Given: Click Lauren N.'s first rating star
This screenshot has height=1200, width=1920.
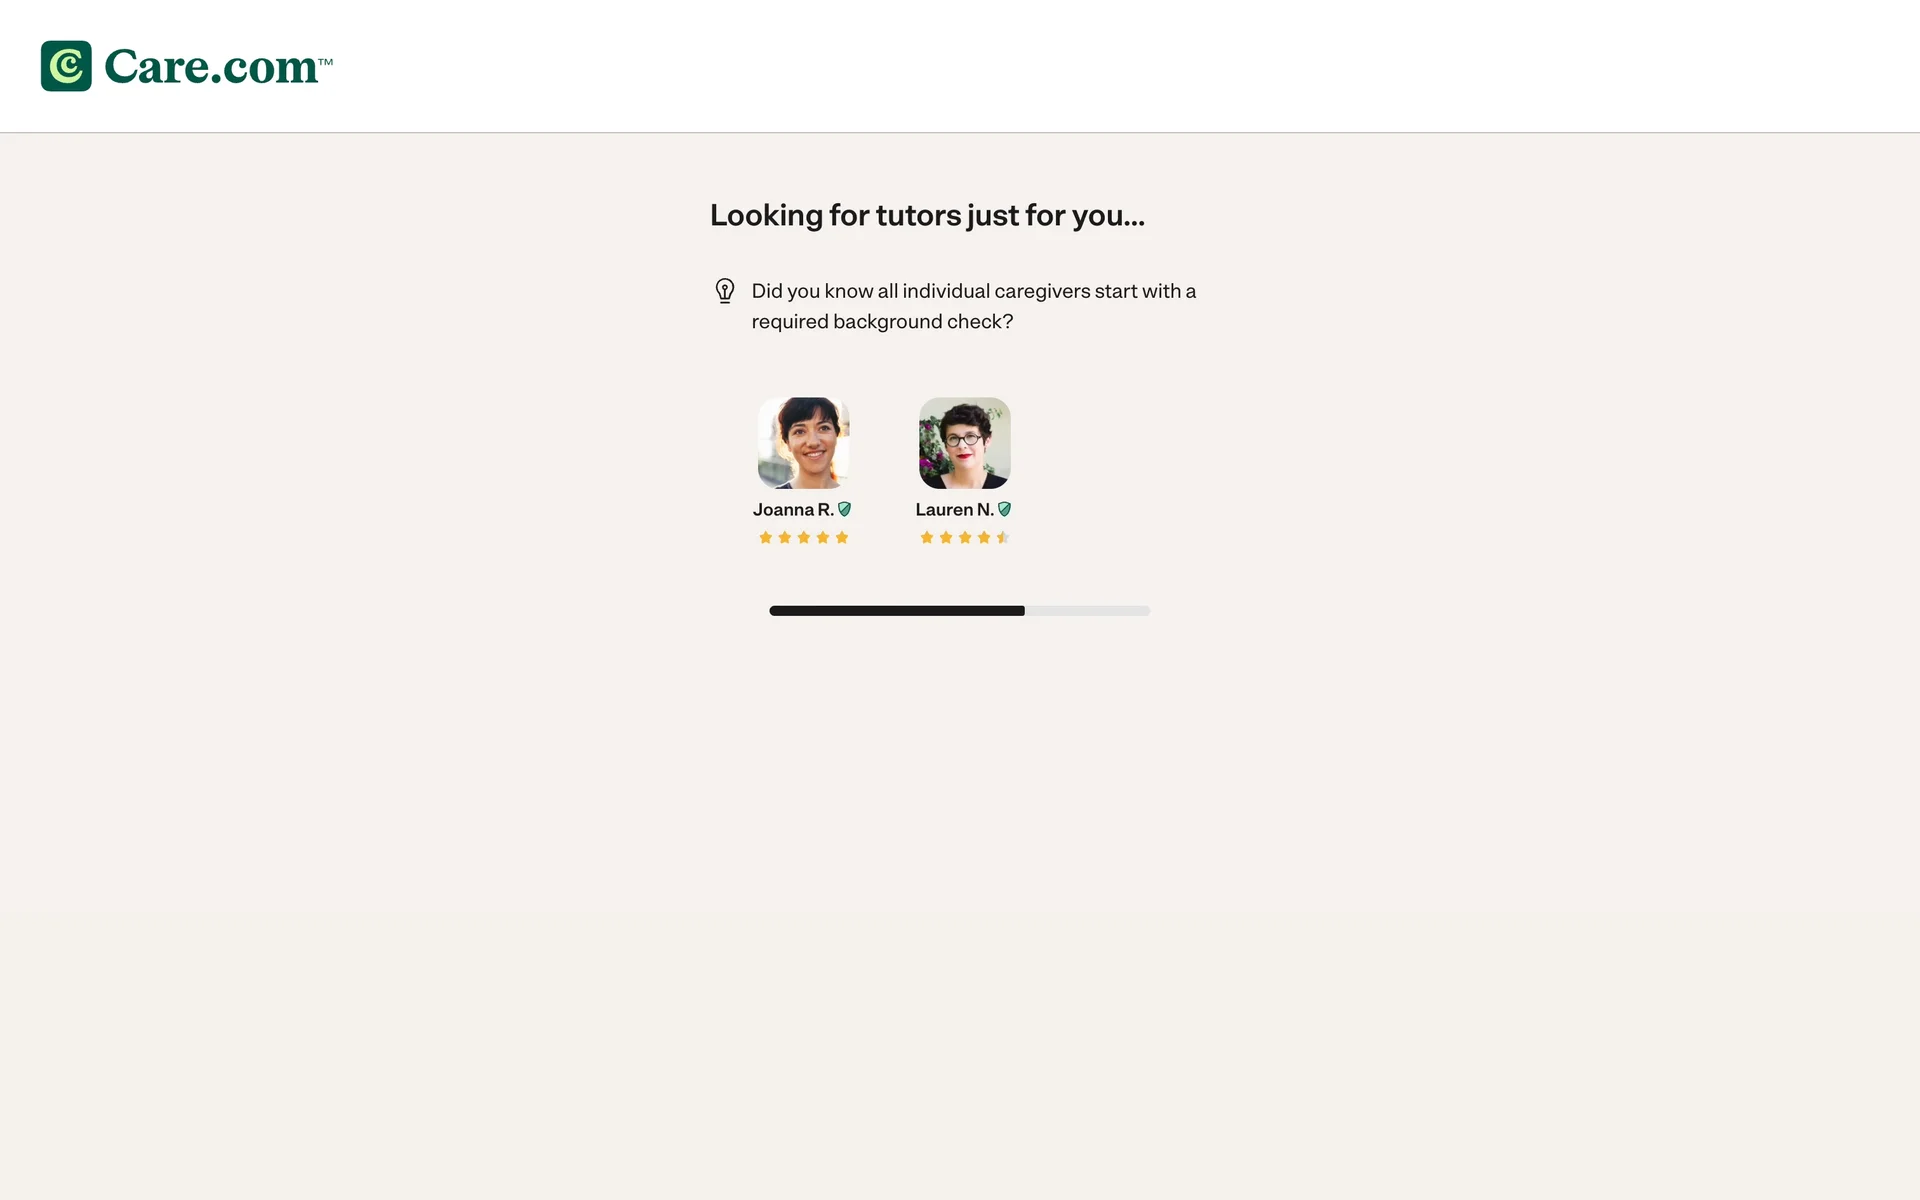Looking at the screenshot, I should pos(927,538).
